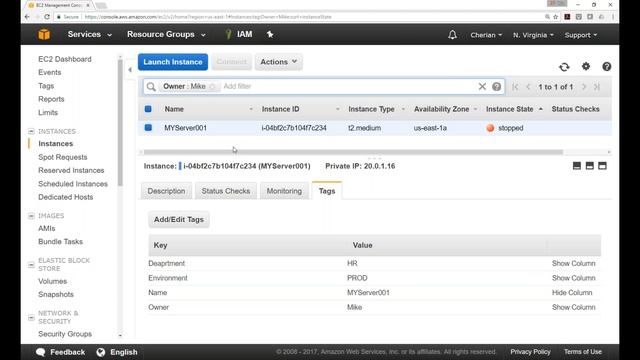
Task: Click the filter help question icon
Action: click(x=496, y=87)
